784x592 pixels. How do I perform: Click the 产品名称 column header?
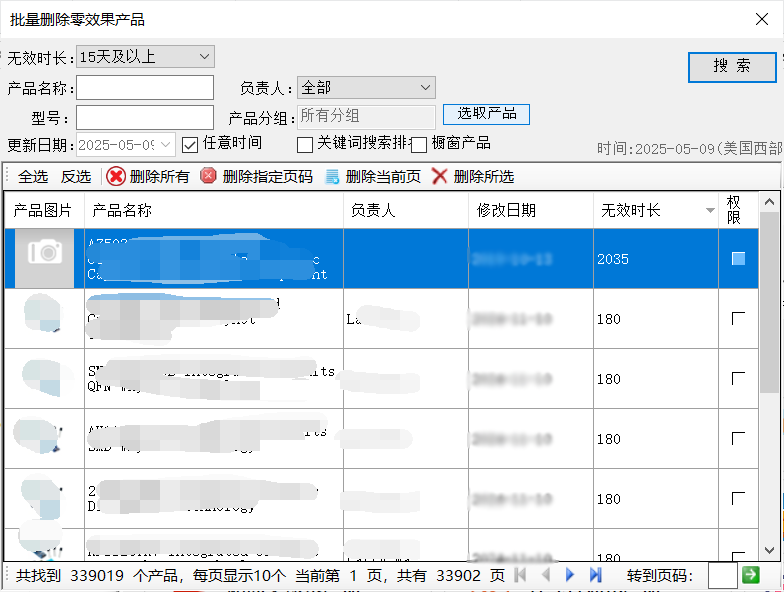pyautogui.click(x=213, y=210)
